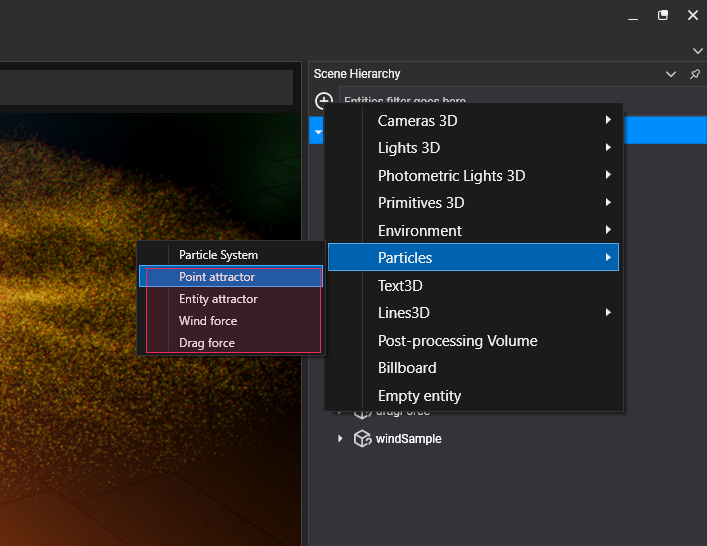Add a Post-processing Volume

coord(457,341)
